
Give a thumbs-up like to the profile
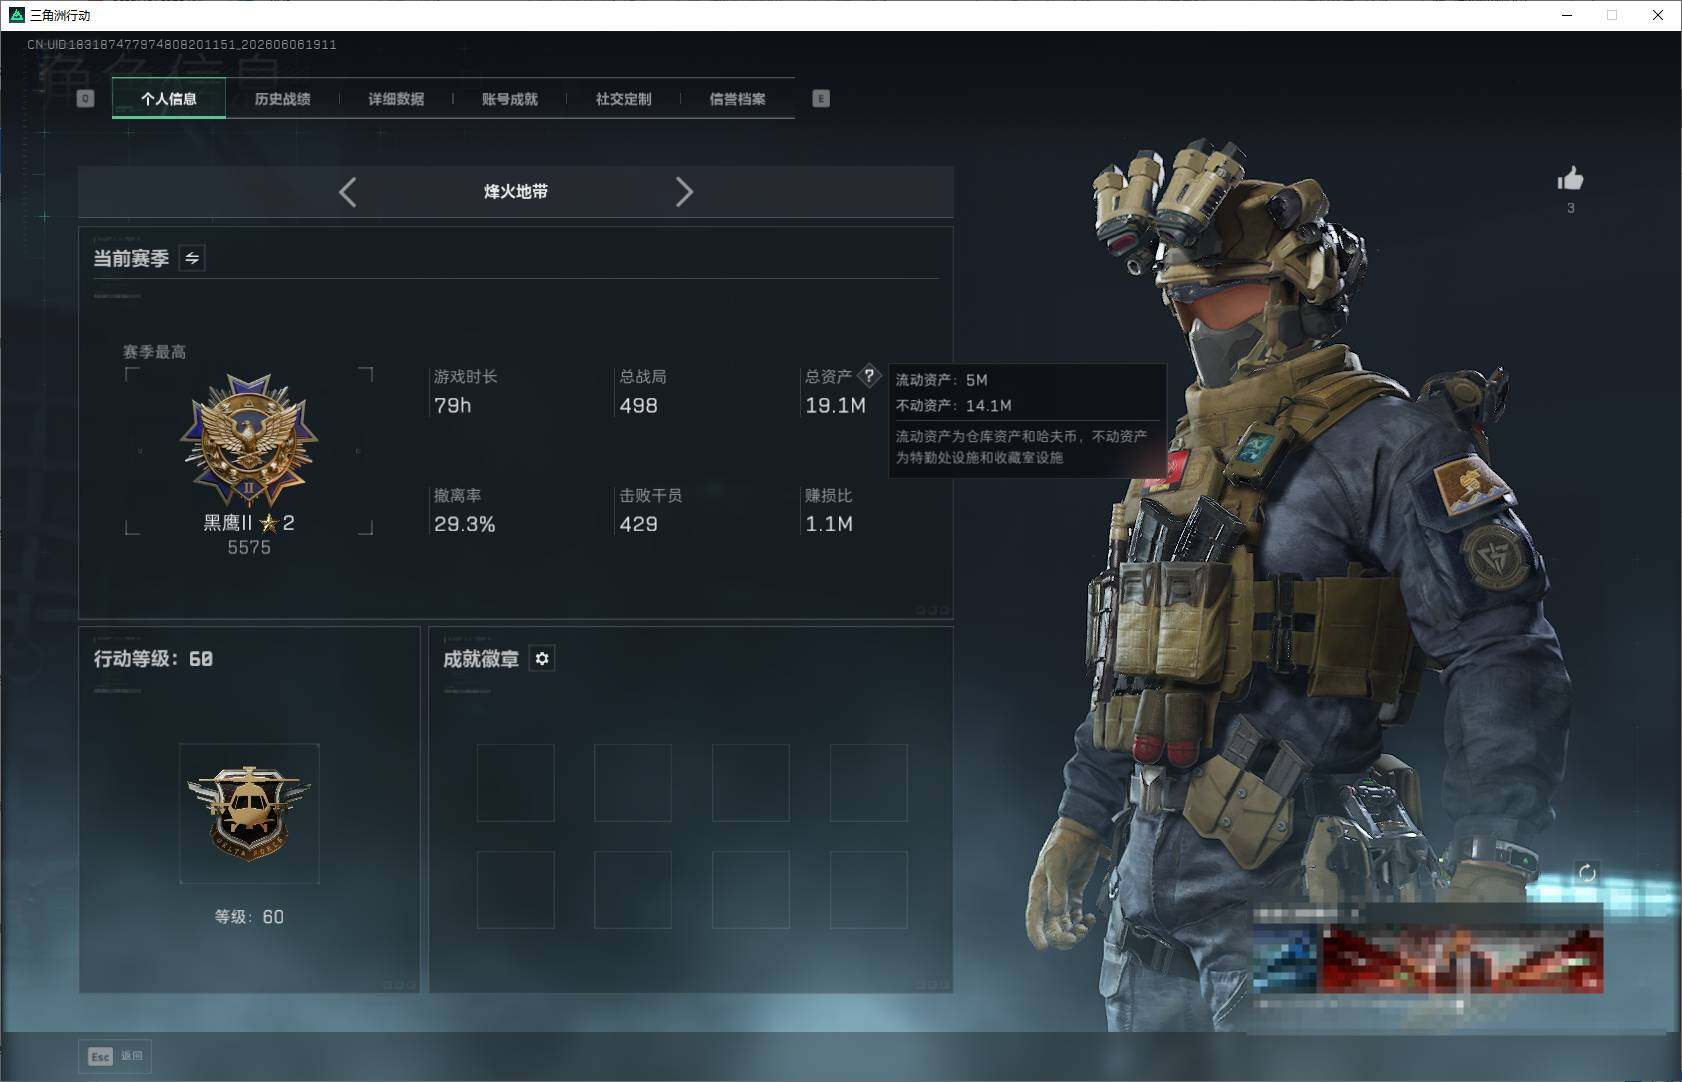[1570, 179]
